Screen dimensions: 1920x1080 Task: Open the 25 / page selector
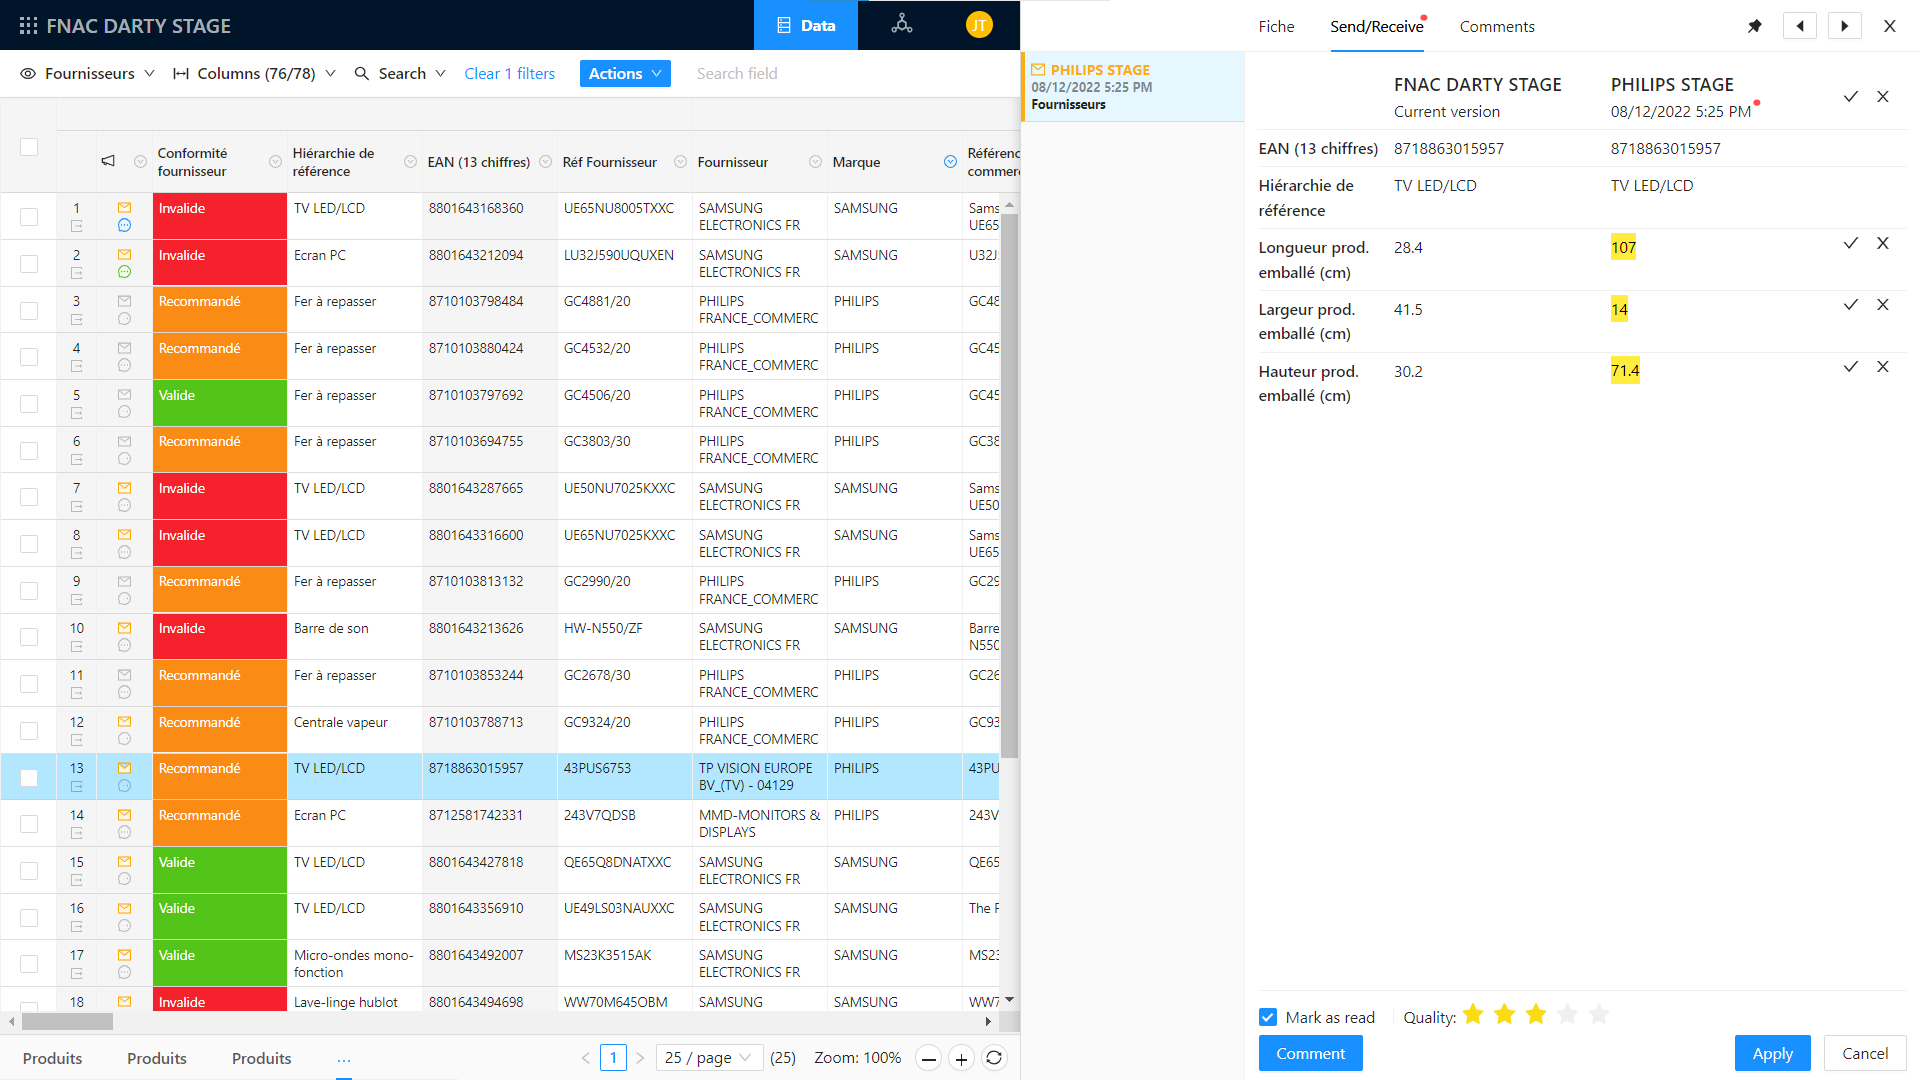point(709,1058)
